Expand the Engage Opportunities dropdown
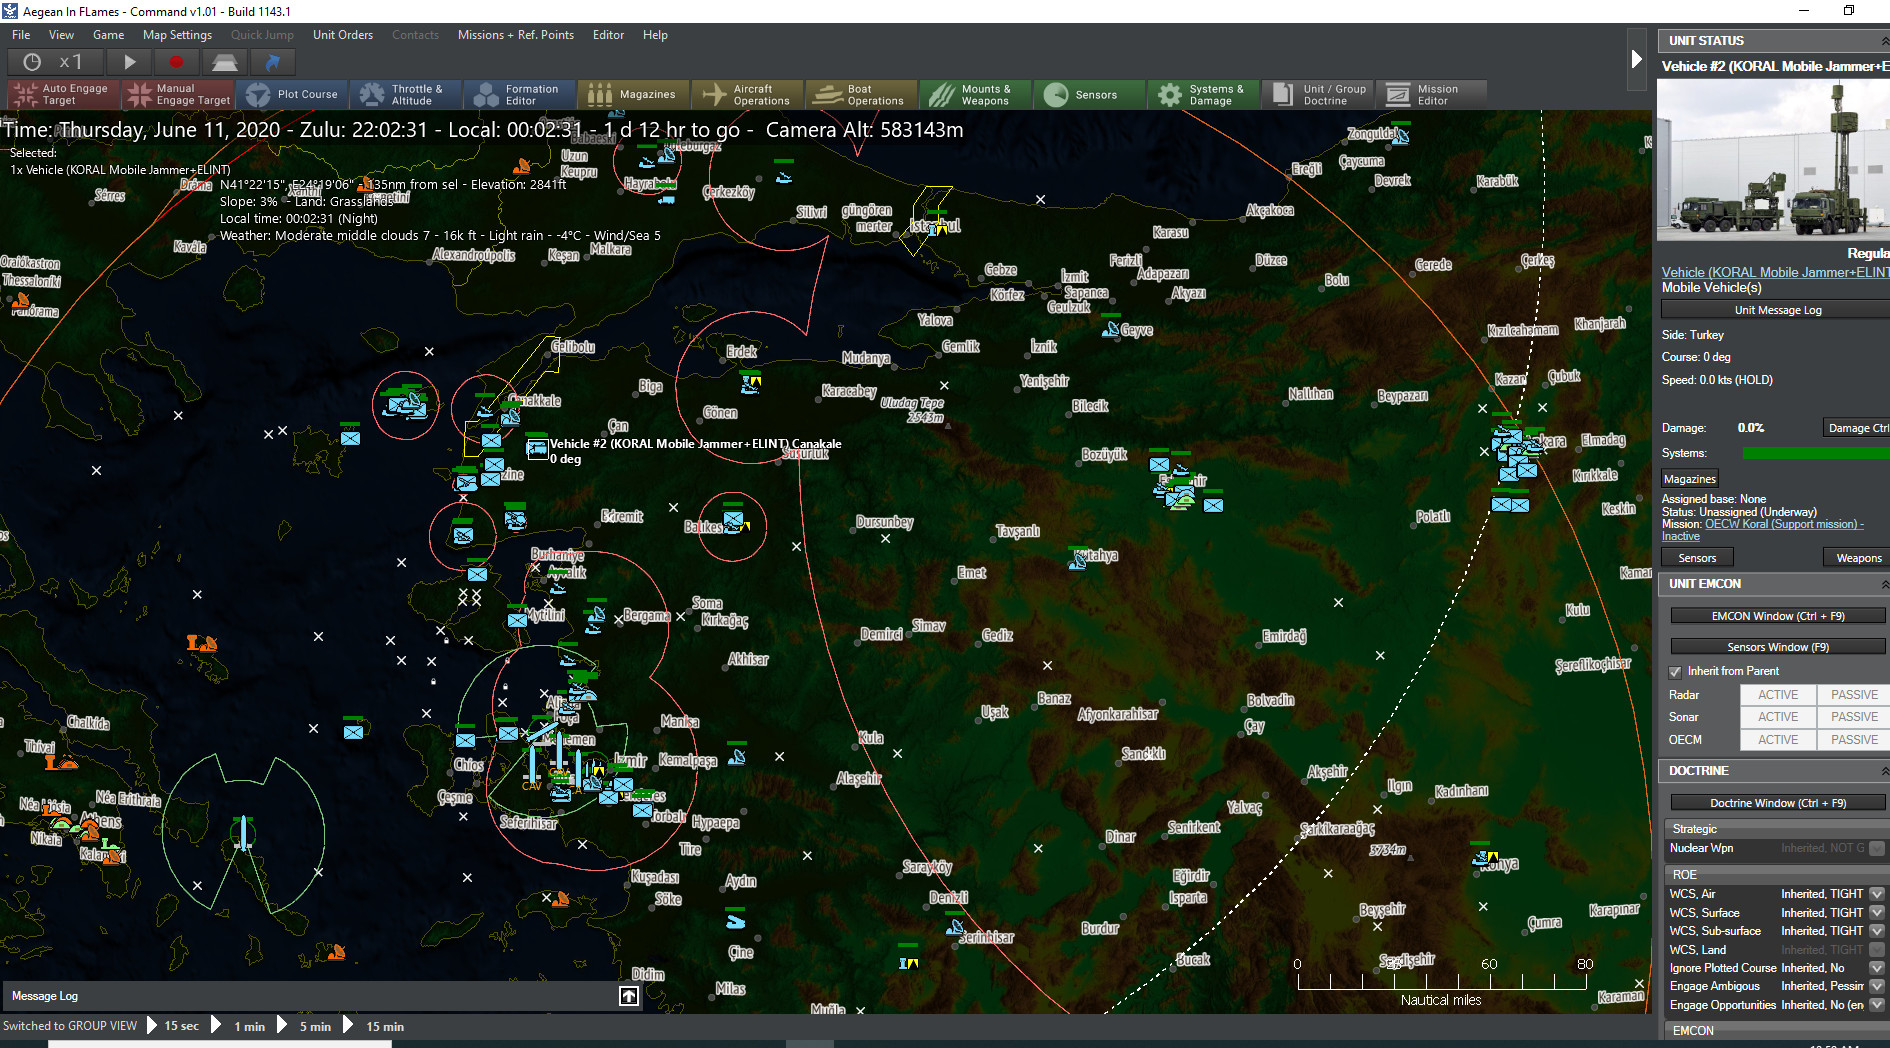The image size is (1890, 1048). tap(1877, 1005)
